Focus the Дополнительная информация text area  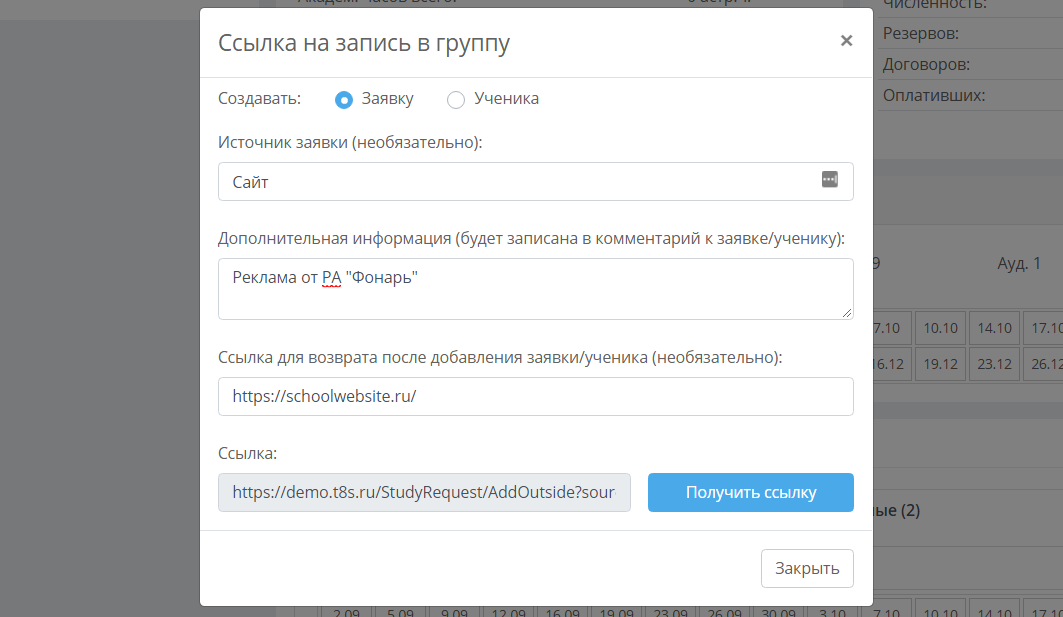tap(536, 289)
